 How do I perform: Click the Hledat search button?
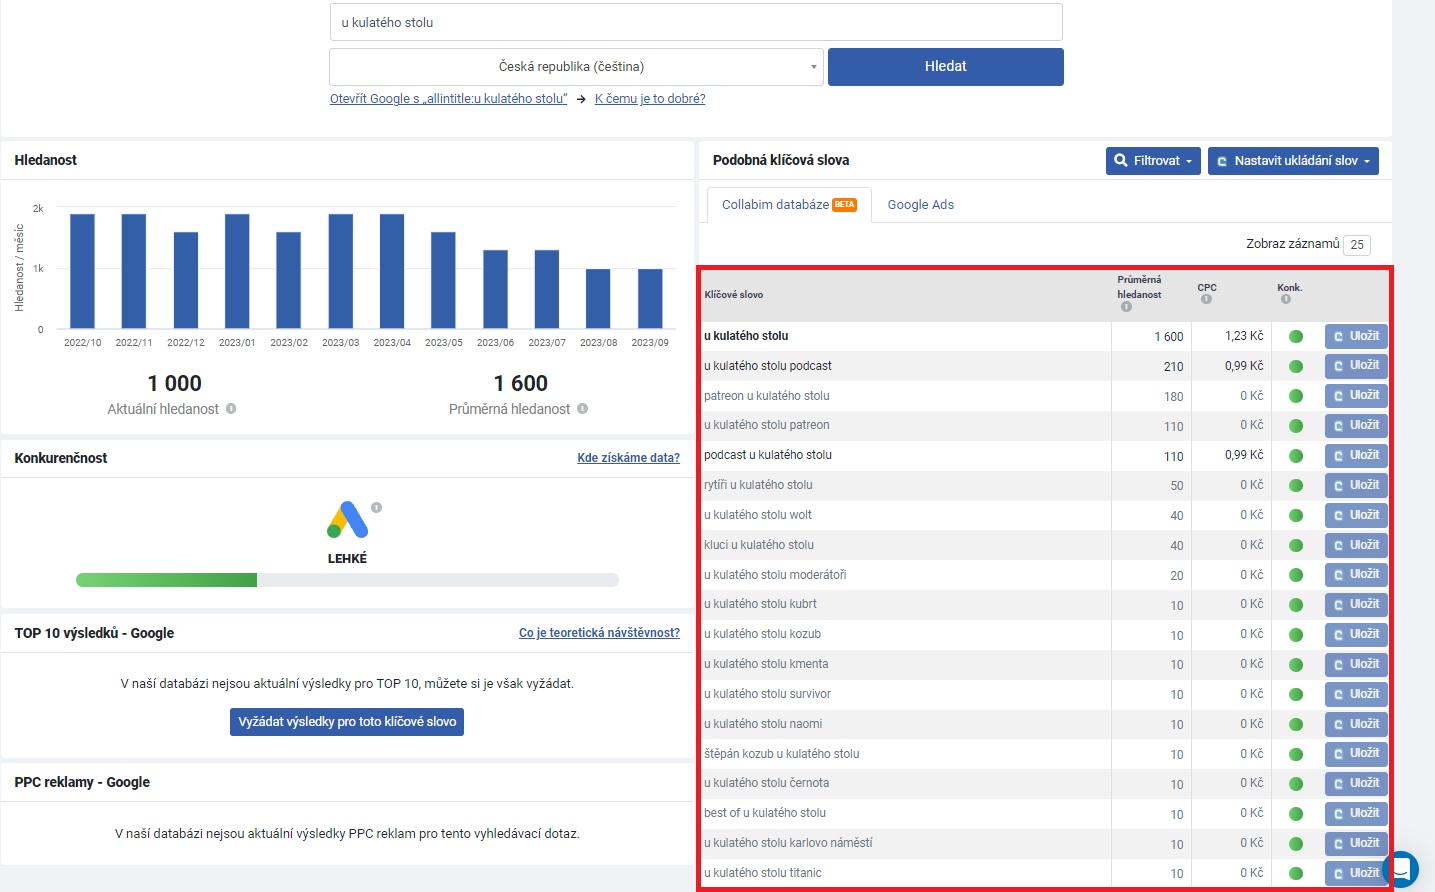coord(946,67)
